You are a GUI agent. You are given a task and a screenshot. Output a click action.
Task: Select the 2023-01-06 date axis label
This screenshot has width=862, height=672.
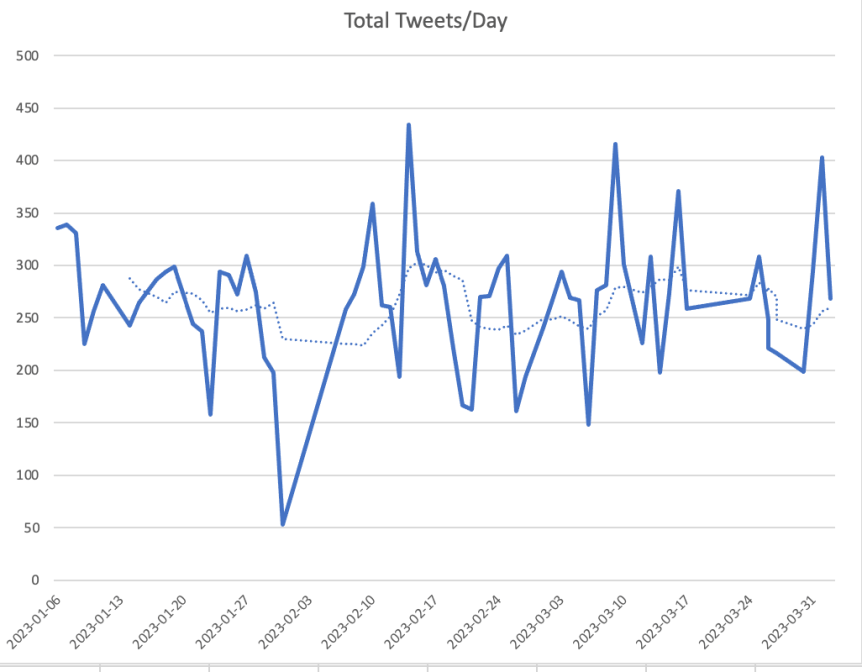pyautogui.click(x=33, y=622)
